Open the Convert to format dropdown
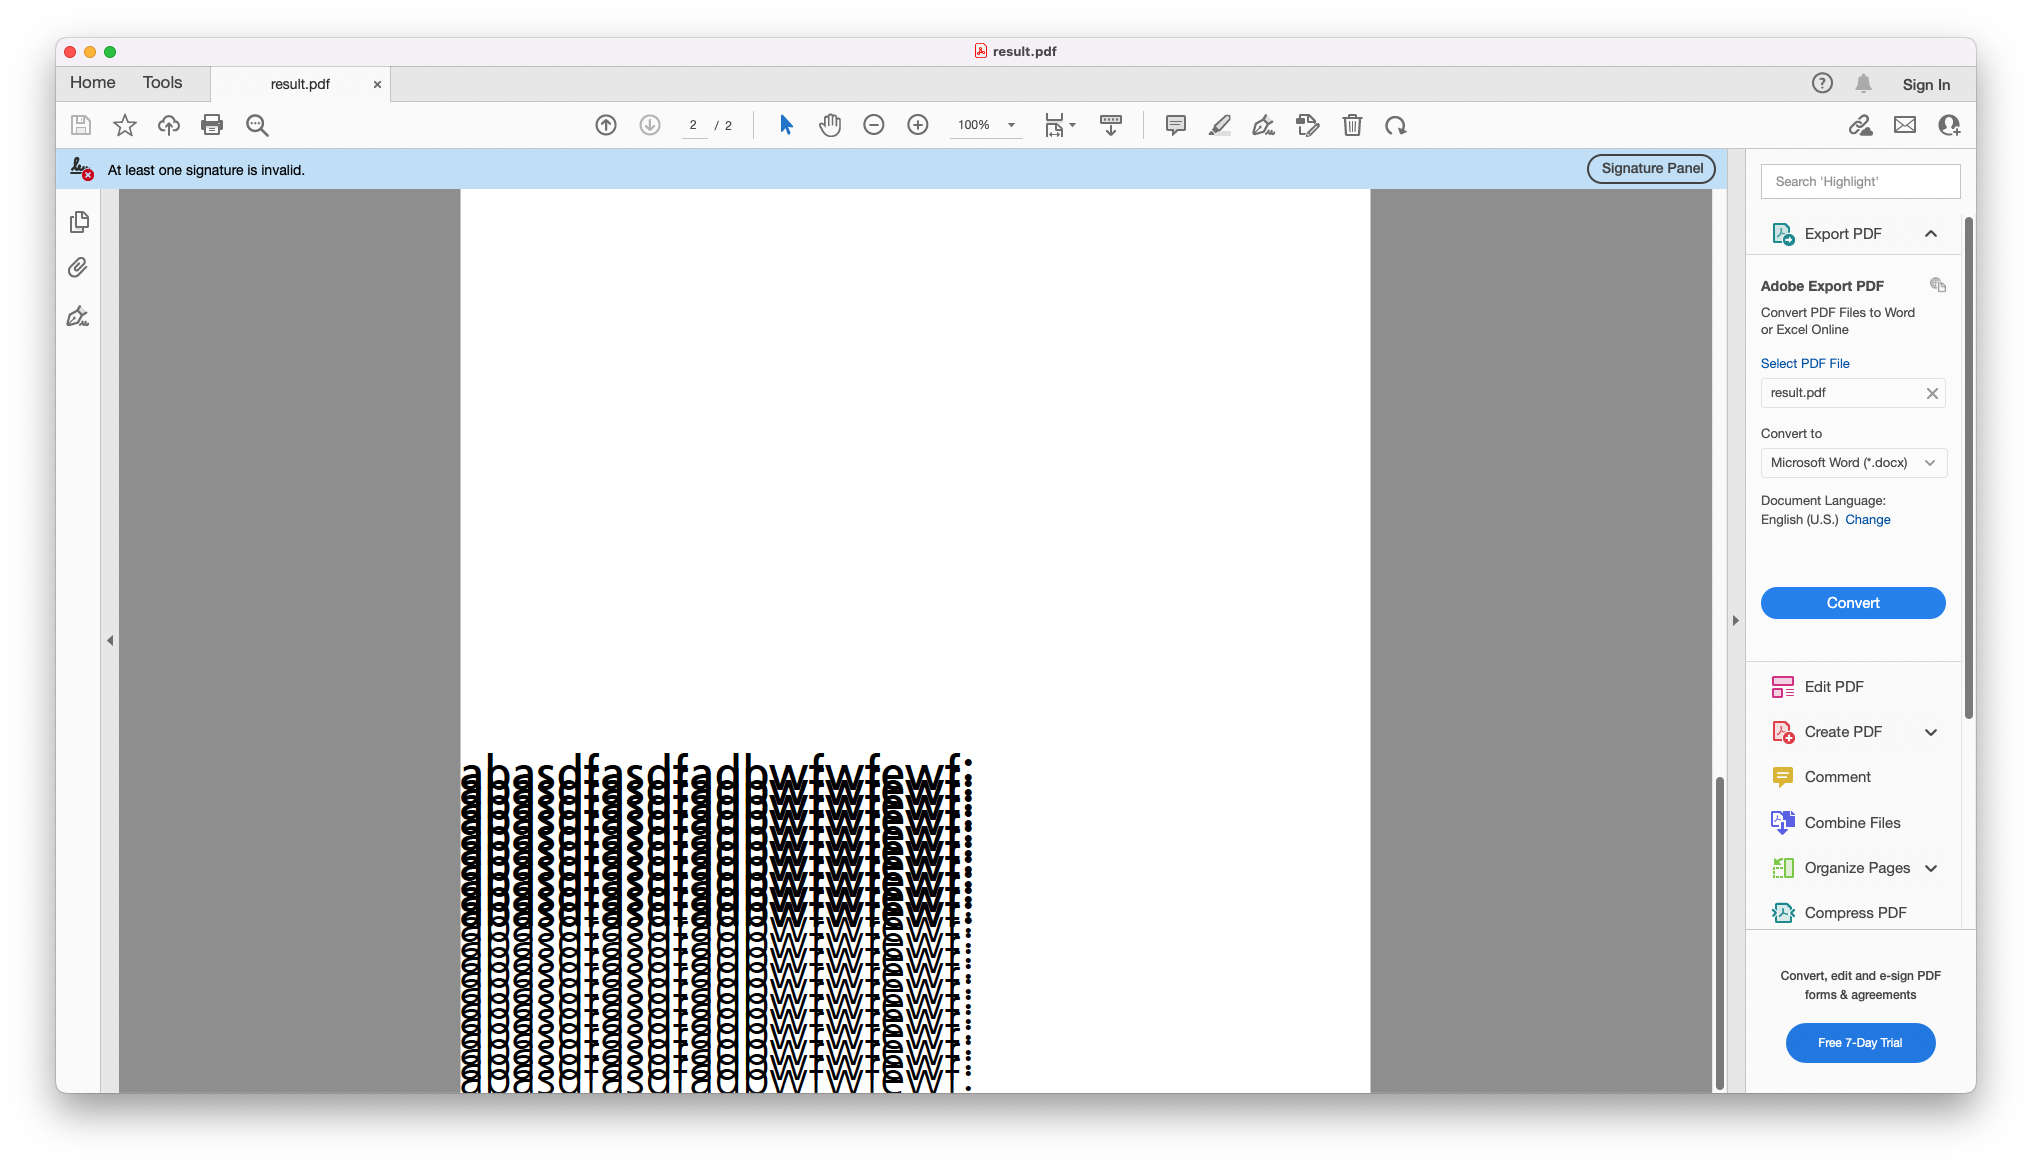Viewport: 2032px width, 1167px height. pos(1853,463)
